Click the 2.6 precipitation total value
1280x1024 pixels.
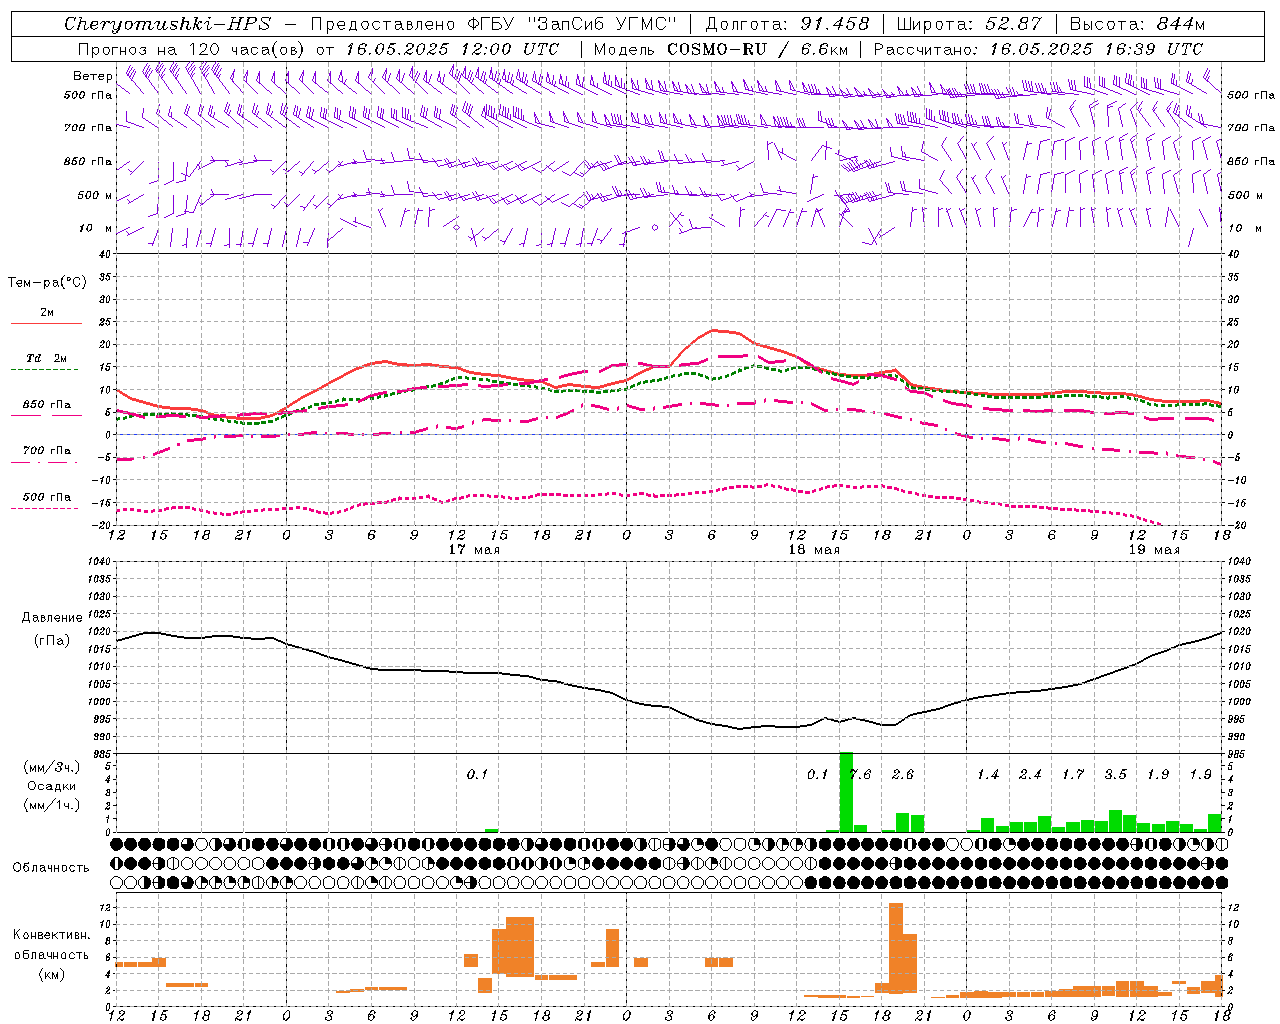pyautogui.click(x=903, y=775)
